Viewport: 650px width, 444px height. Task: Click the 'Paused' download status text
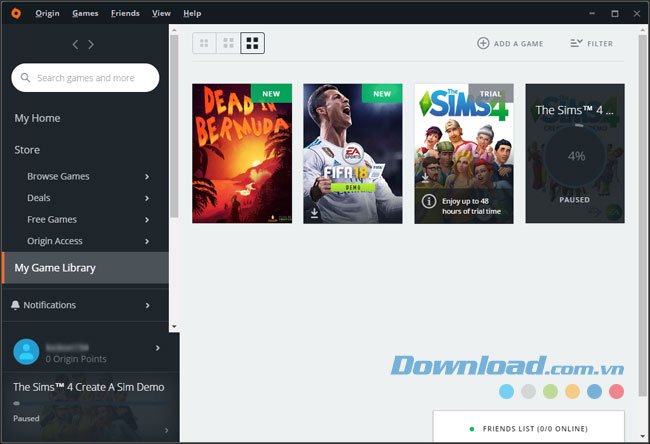click(x=26, y=418)
